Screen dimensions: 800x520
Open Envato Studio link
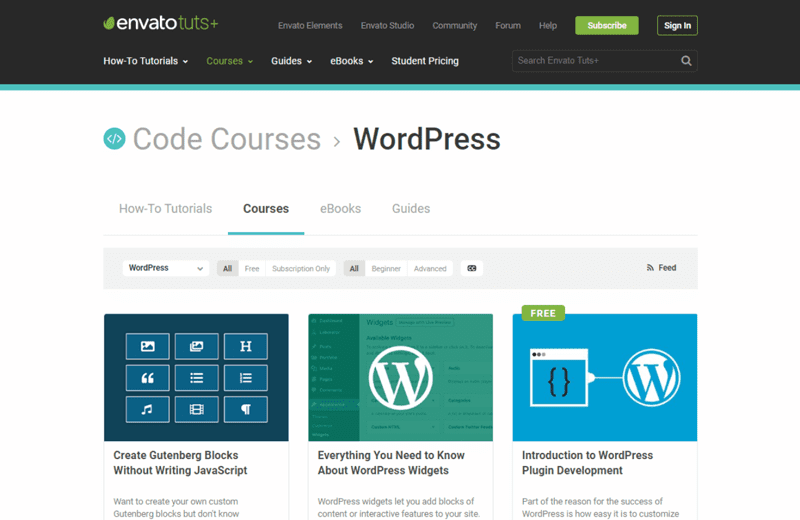[387, 26]
